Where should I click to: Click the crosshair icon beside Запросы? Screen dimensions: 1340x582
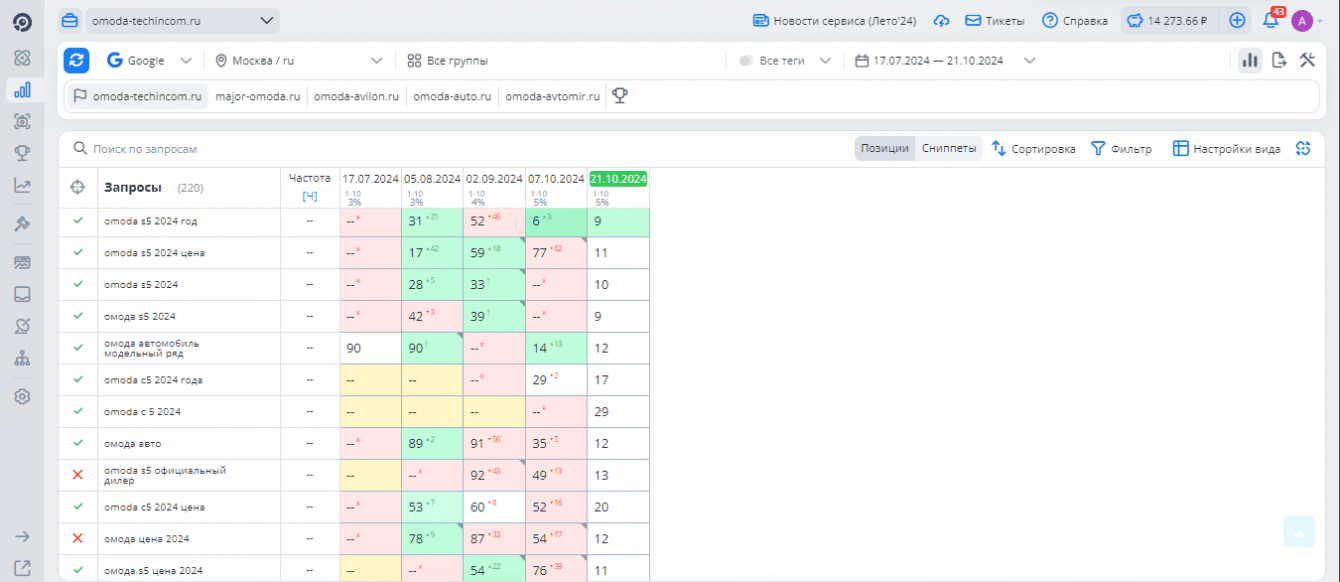(x=77, y=187)
